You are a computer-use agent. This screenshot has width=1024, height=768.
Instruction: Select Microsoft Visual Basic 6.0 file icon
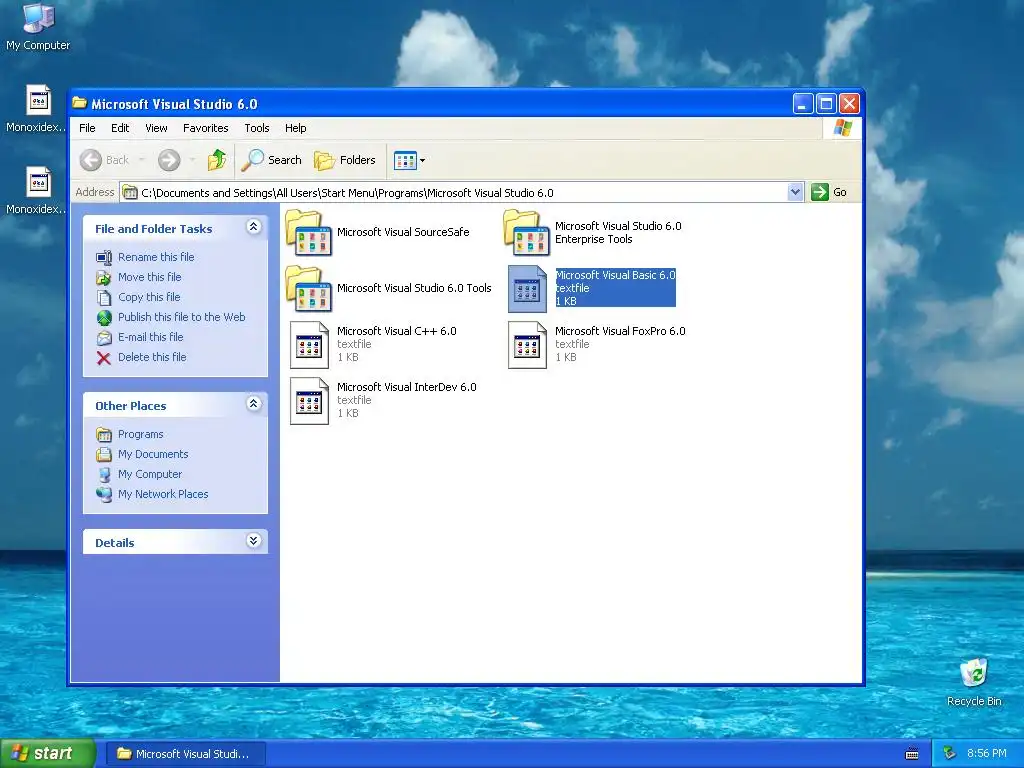pyautogui.click(x=527, y=288)
